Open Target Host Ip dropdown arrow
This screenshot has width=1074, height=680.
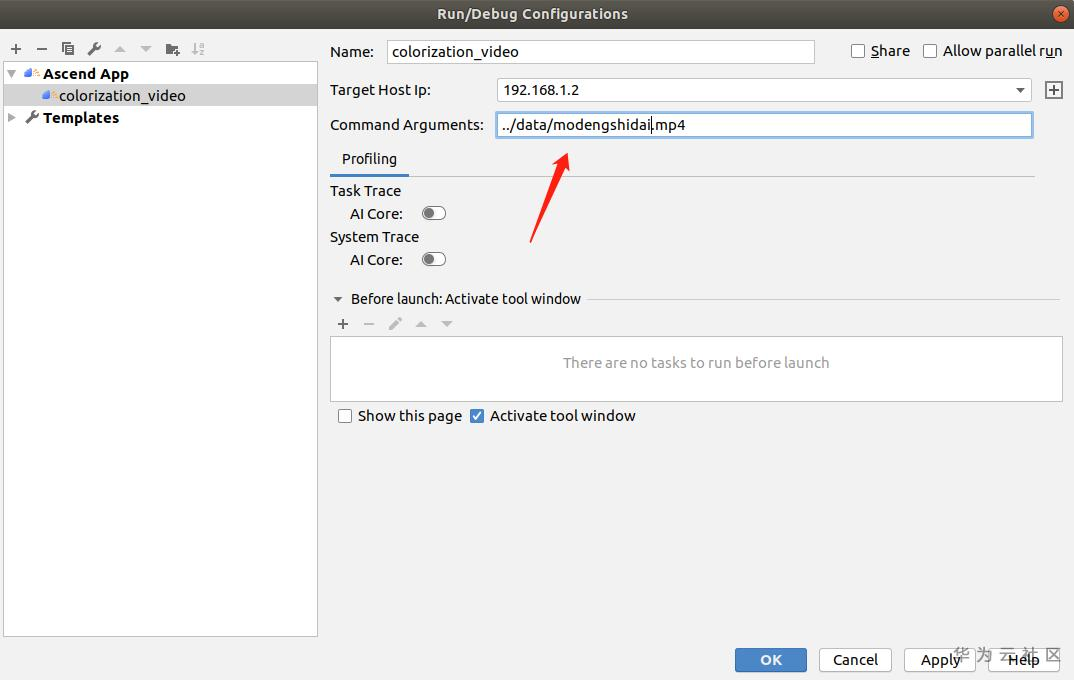pyautogui.click(x=1020, y=90)
